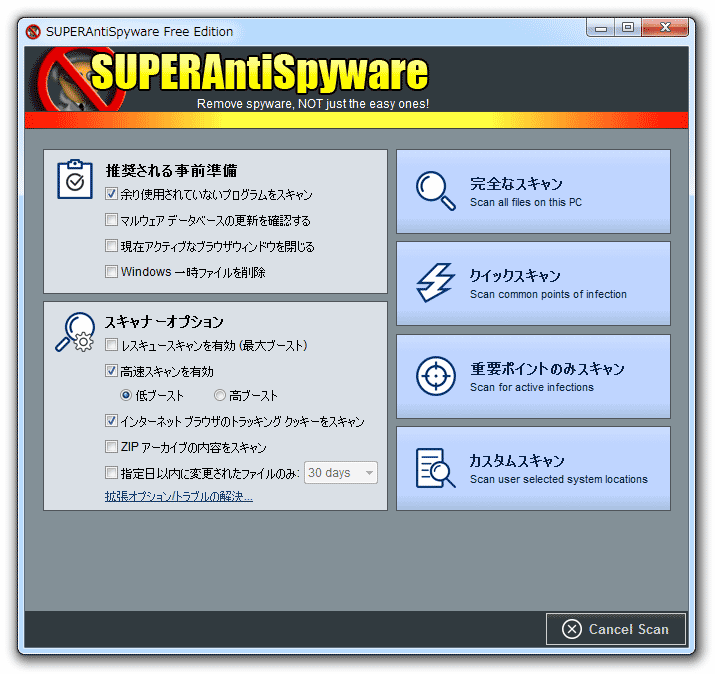Viewport: 715px width, 674px height.
Task: Minimize the SUPERAntiSpyware window
Action: click(601, 27)
